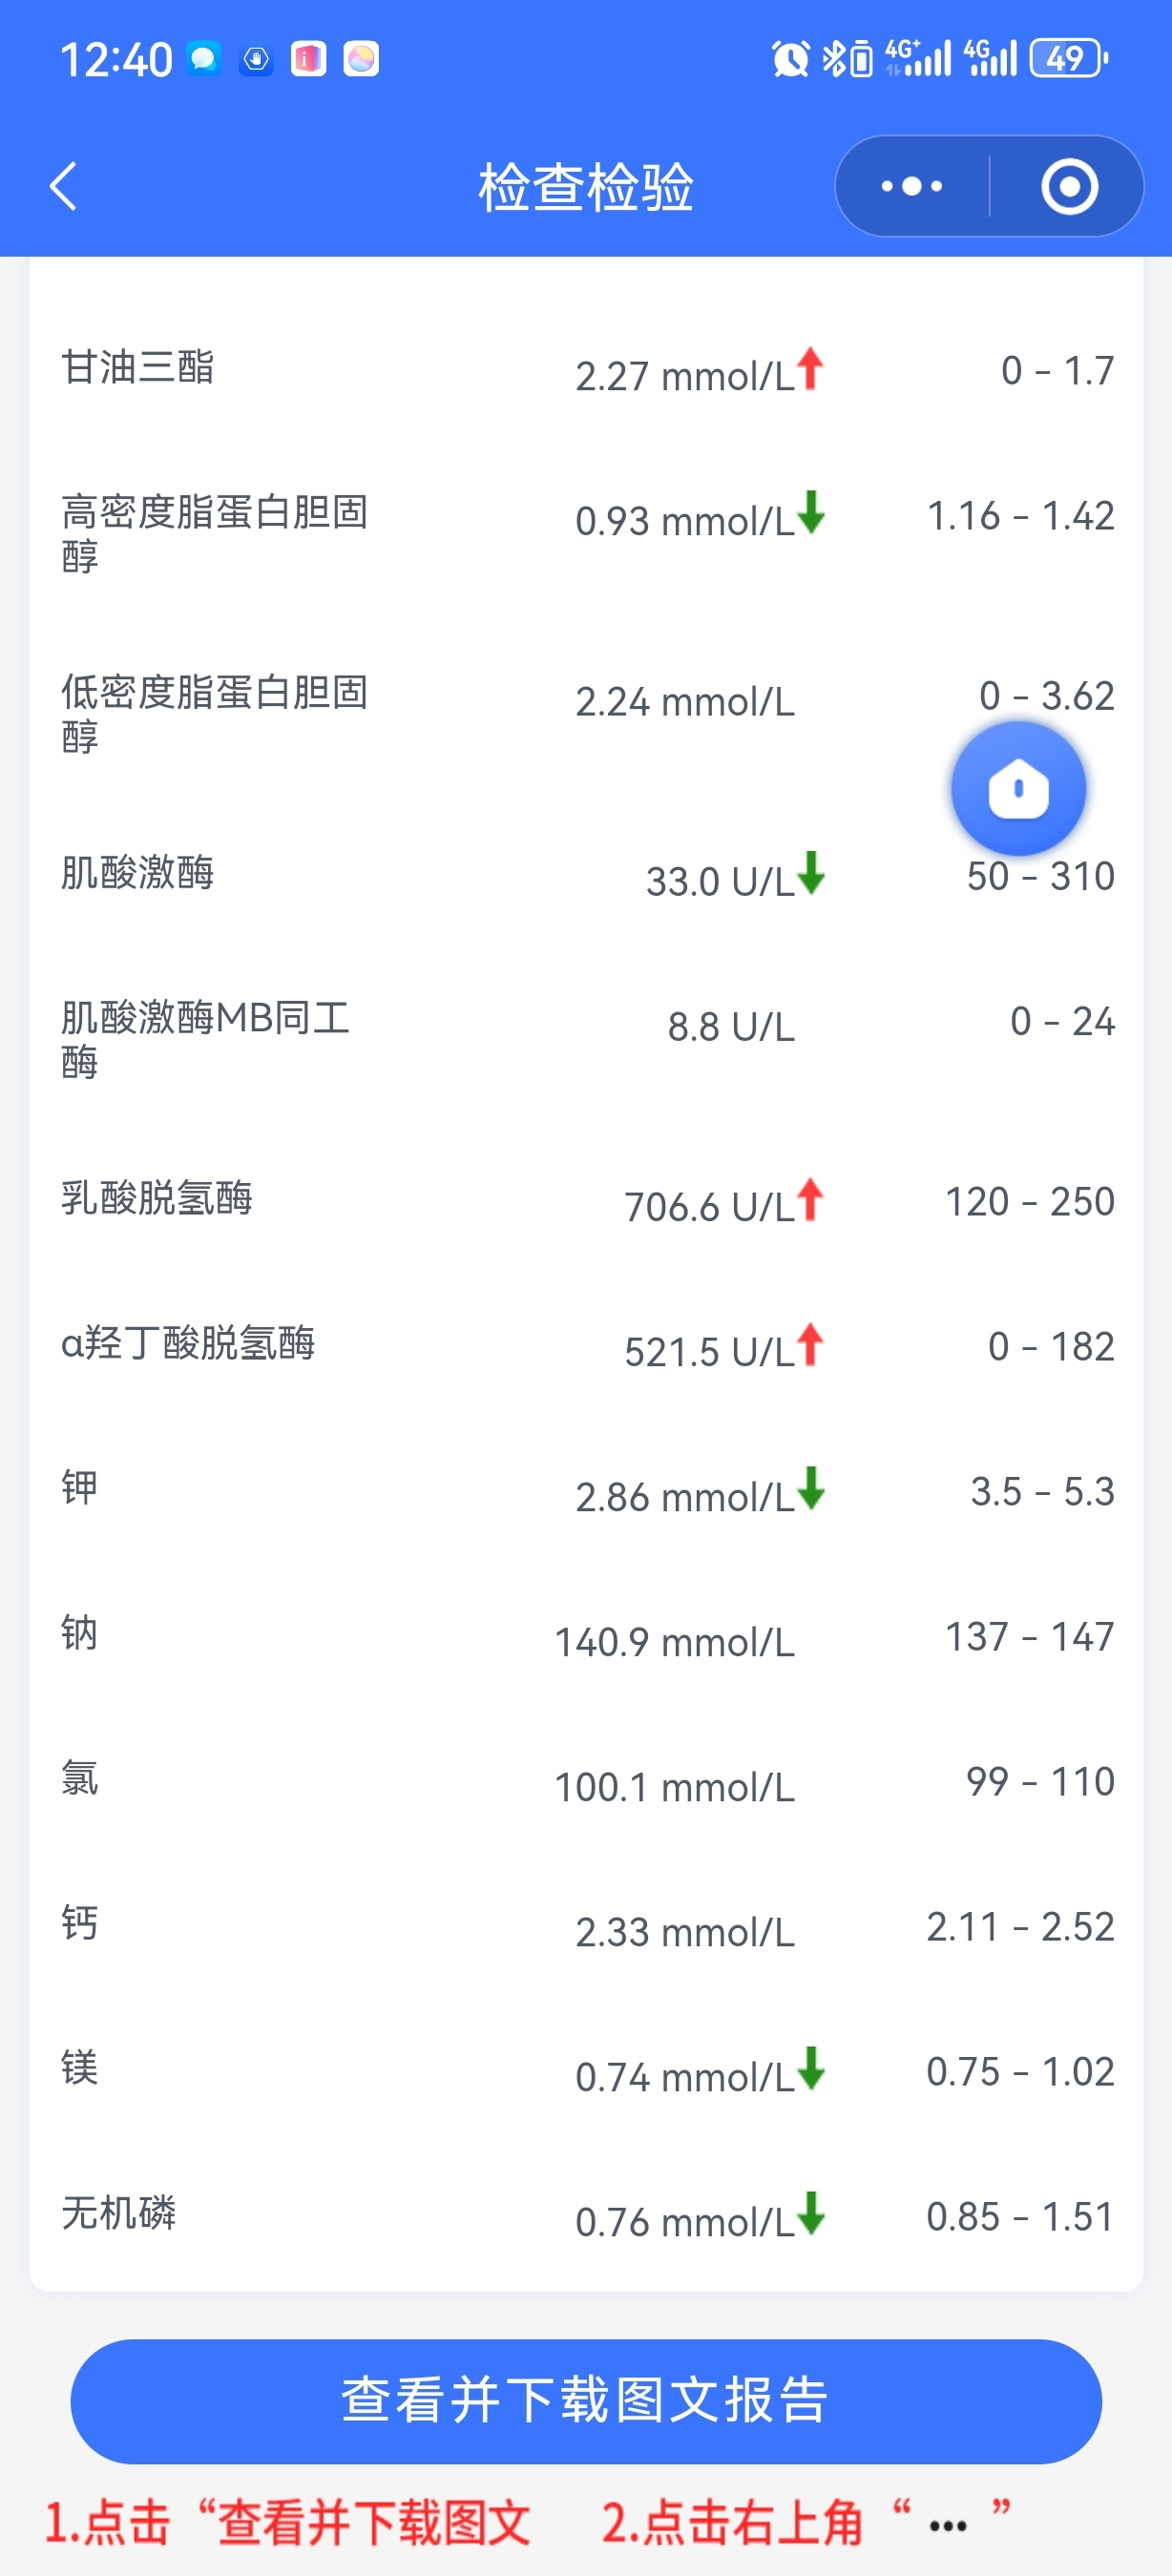Tap the battery indicator in status bar
Image resolution: width=1172 pixels, height=2576 pixels.
pyautogui.click(x=1069, y=59)
